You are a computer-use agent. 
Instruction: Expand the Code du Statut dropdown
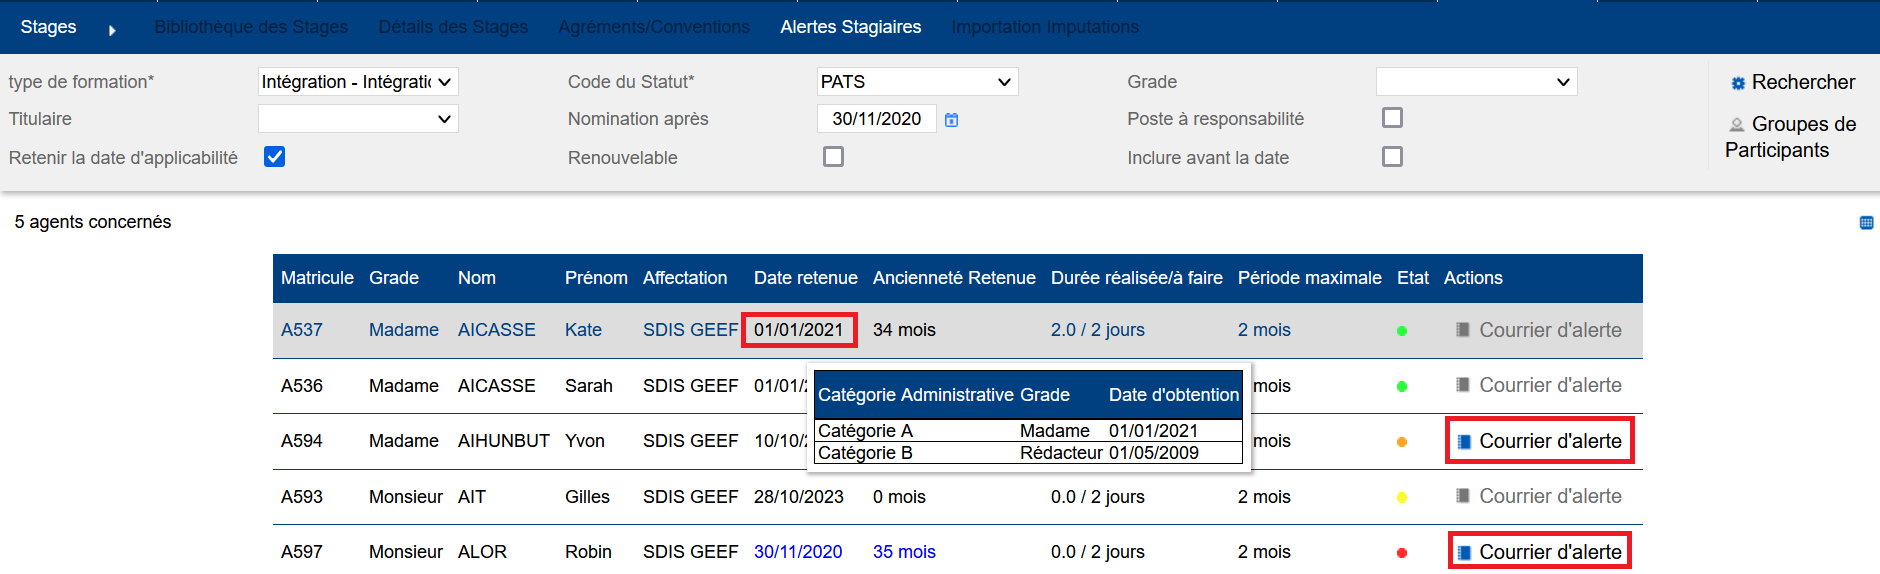click(x=917, y=82)
